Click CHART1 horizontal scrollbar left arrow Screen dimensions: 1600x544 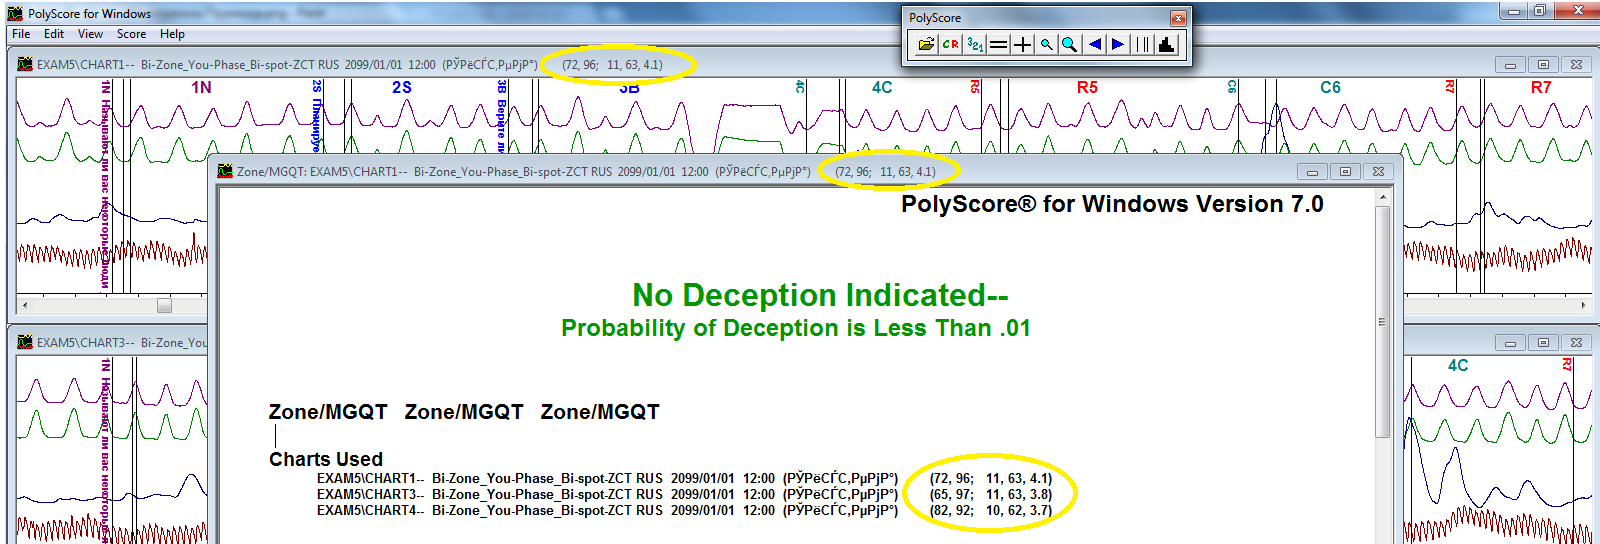25,305
